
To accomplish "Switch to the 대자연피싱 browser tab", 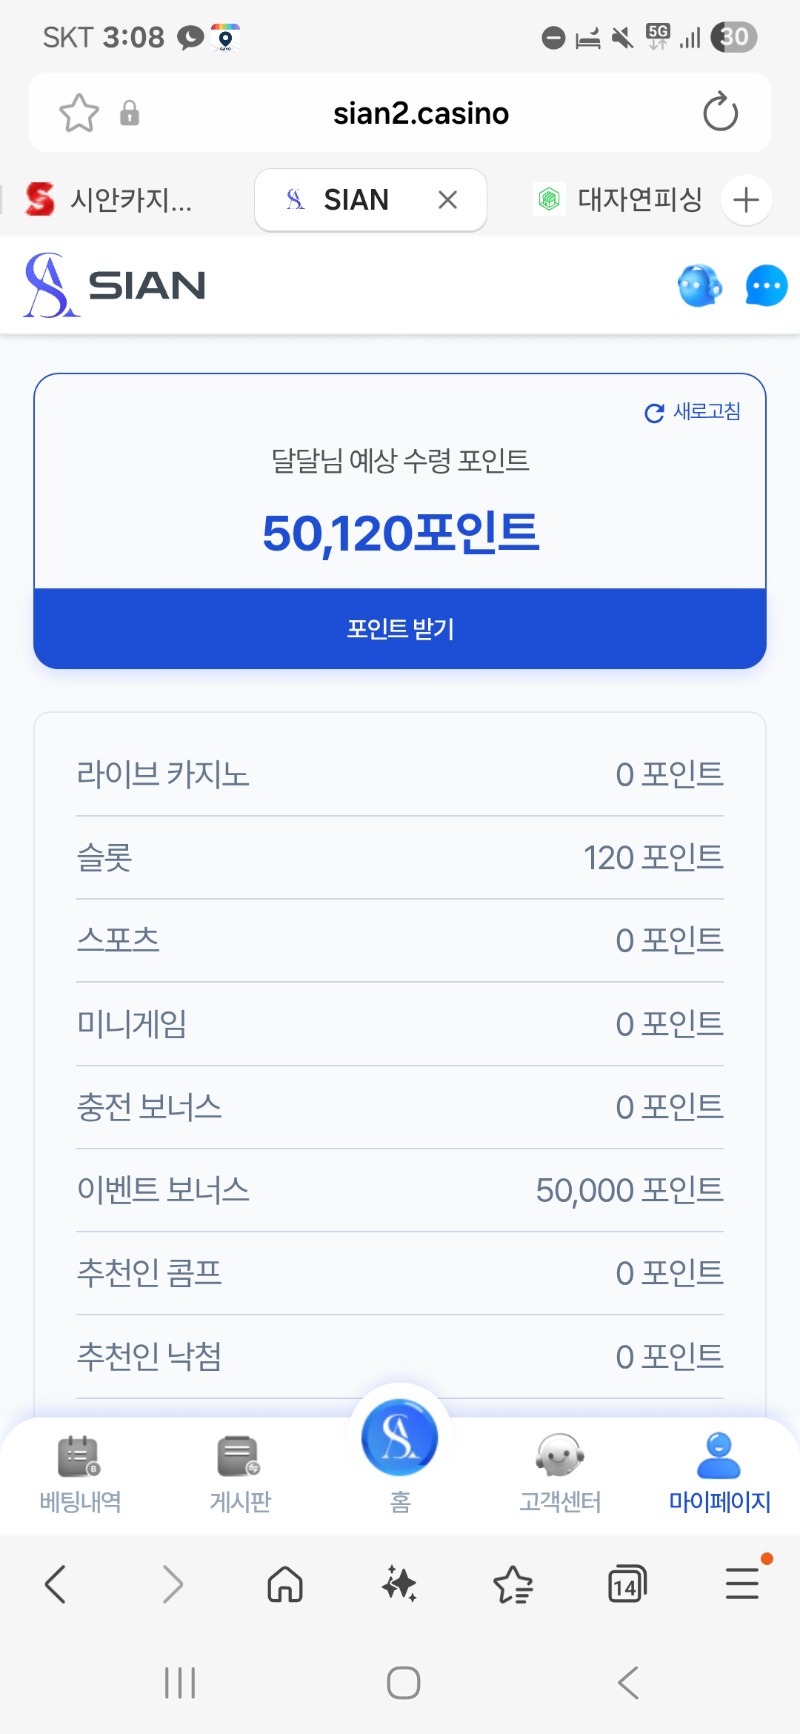I will pos(620,200).
